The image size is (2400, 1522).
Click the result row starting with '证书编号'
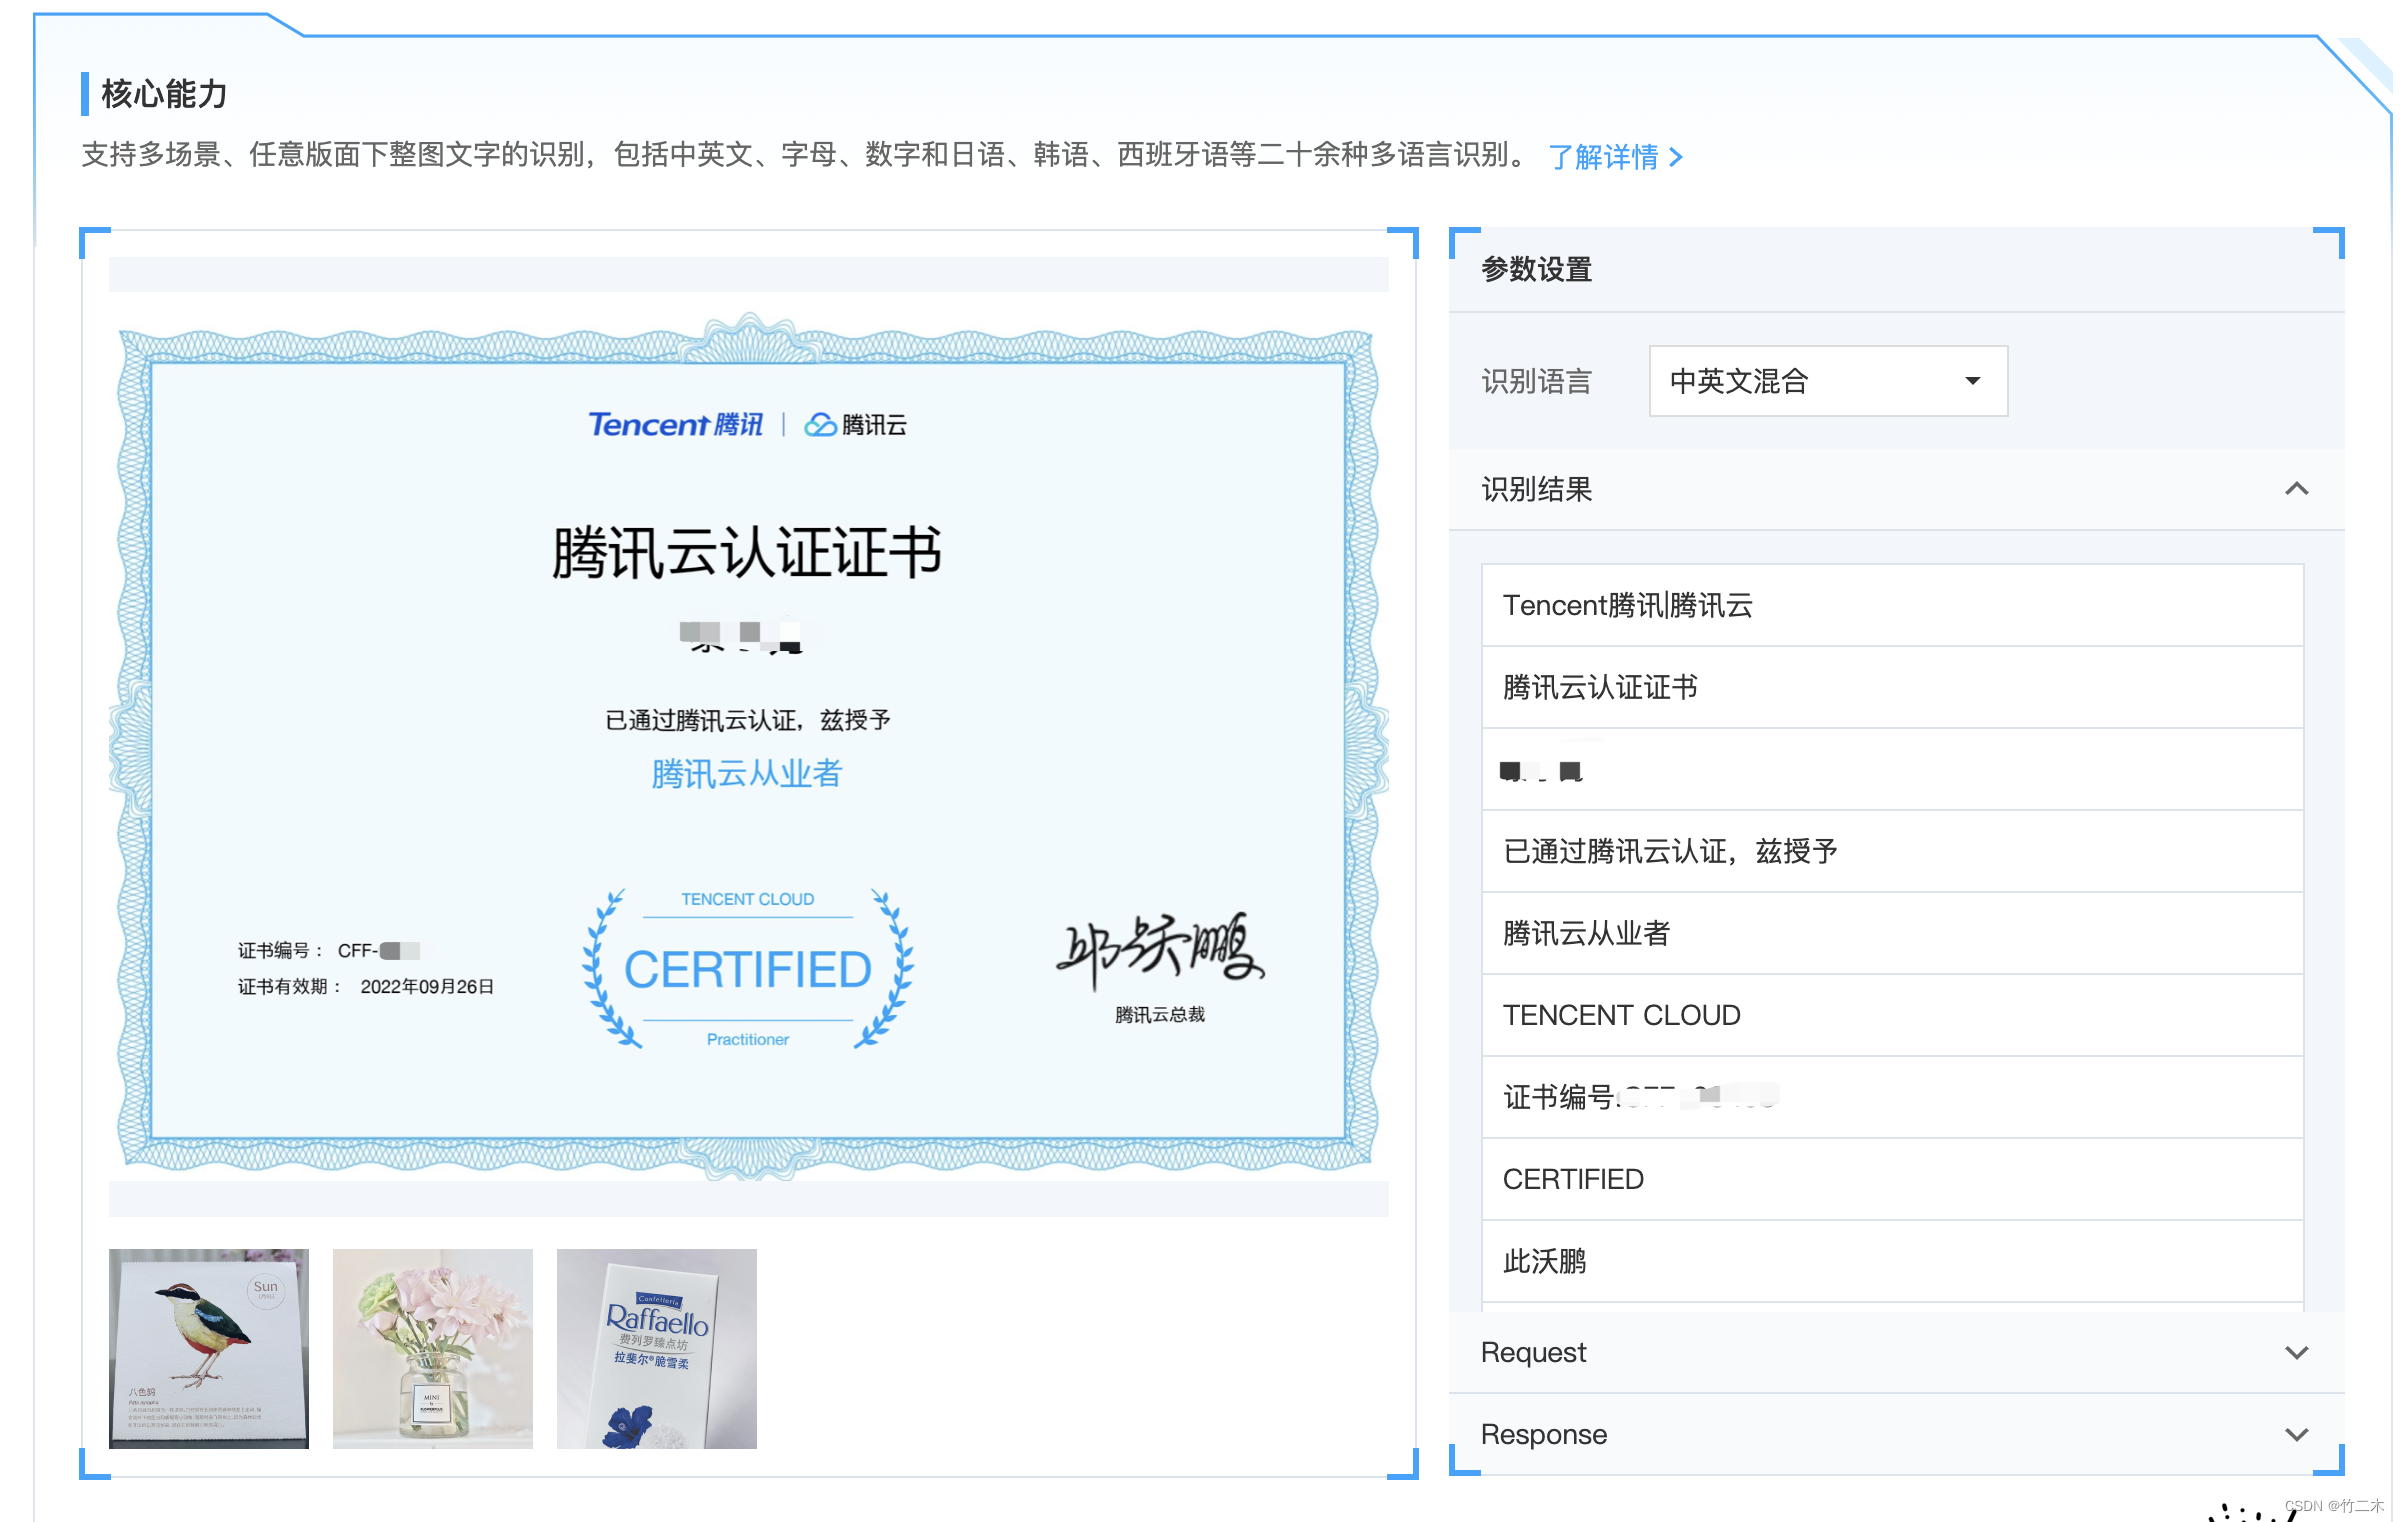(1892, 1097)
